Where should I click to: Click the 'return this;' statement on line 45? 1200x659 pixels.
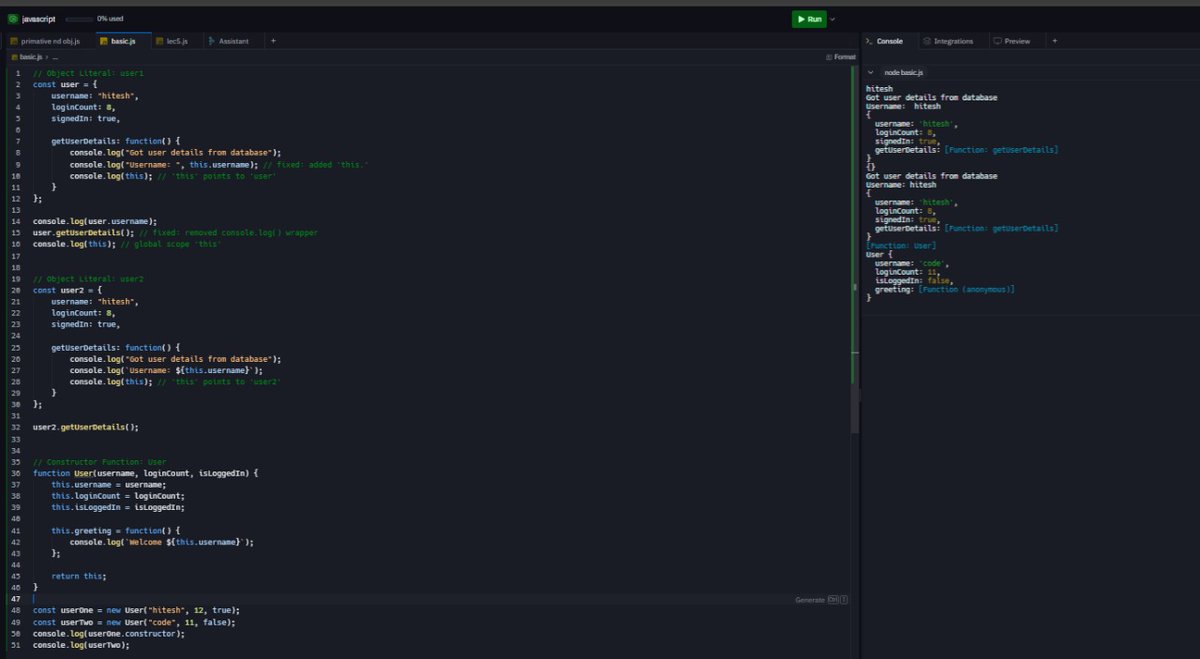tap(78, 576)
